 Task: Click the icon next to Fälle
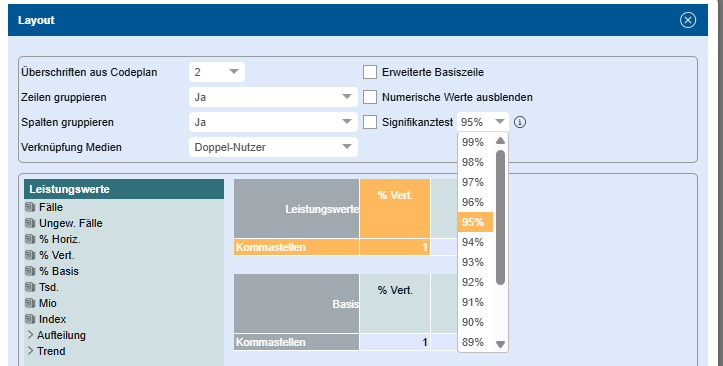30,207
